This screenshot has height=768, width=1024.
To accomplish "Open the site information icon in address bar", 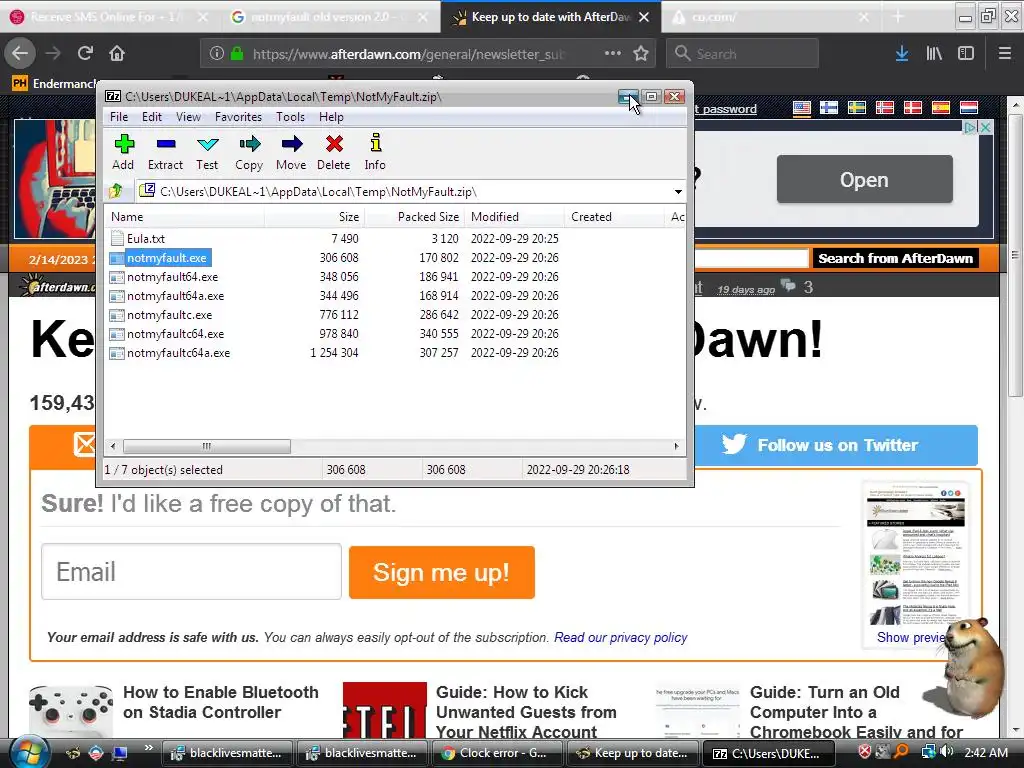I will pos(216,54).
